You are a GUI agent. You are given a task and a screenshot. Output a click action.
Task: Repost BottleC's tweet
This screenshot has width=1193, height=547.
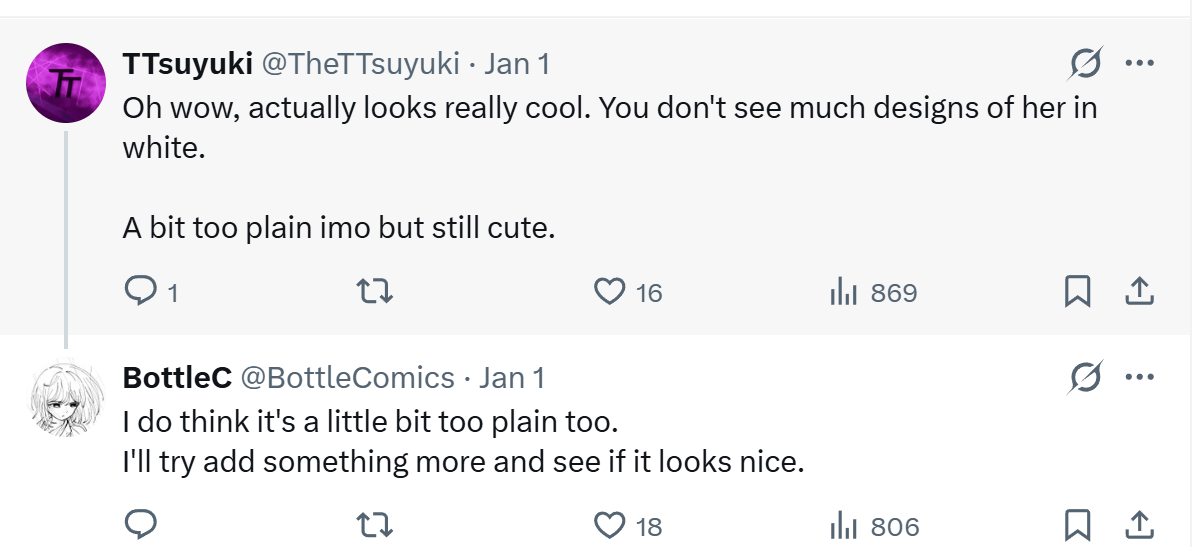tap(375, 525)
